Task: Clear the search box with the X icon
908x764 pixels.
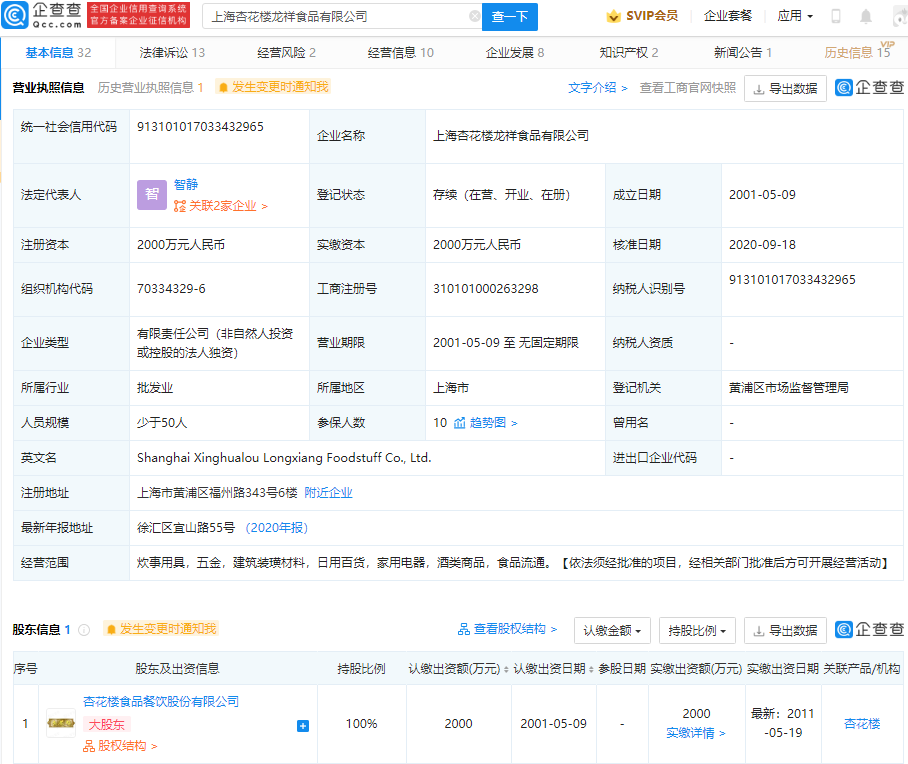Action: pyautogui.click(x=474, y=16)
